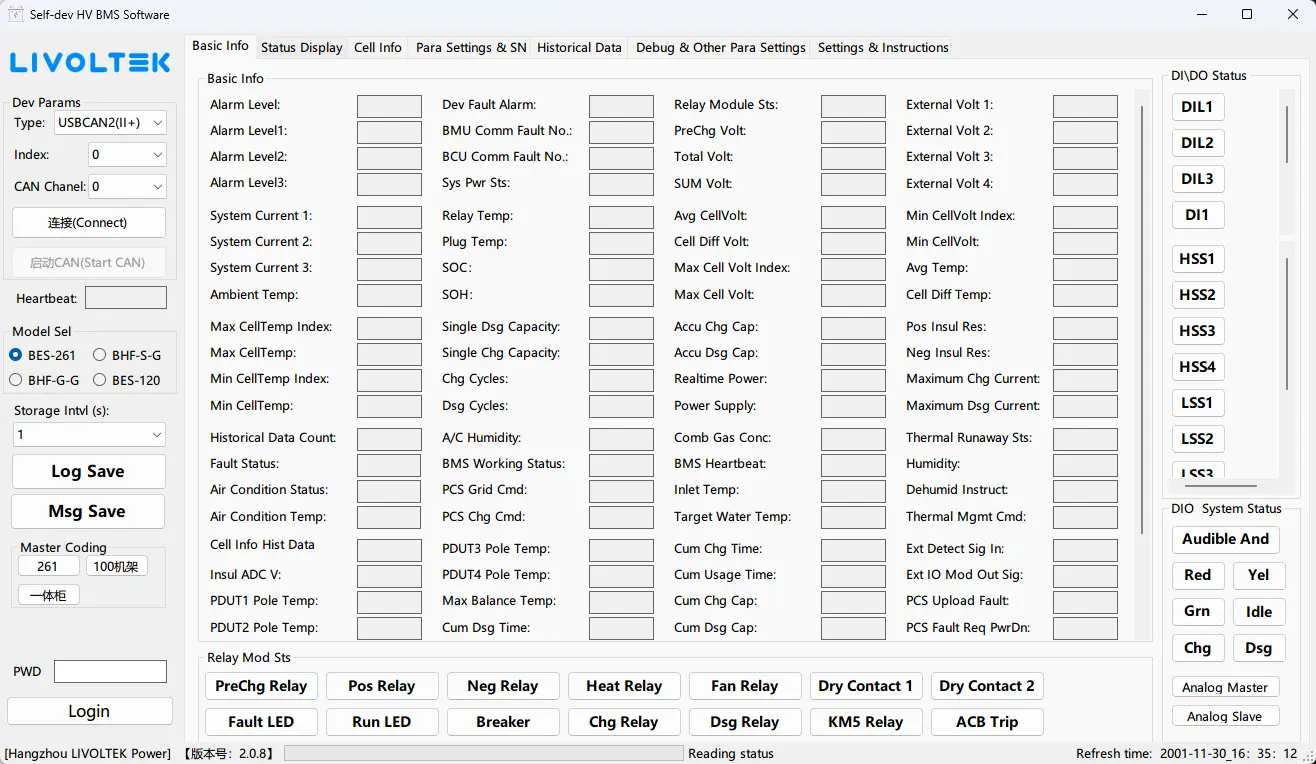Select the BHF-S-G model option

[127, 355]
